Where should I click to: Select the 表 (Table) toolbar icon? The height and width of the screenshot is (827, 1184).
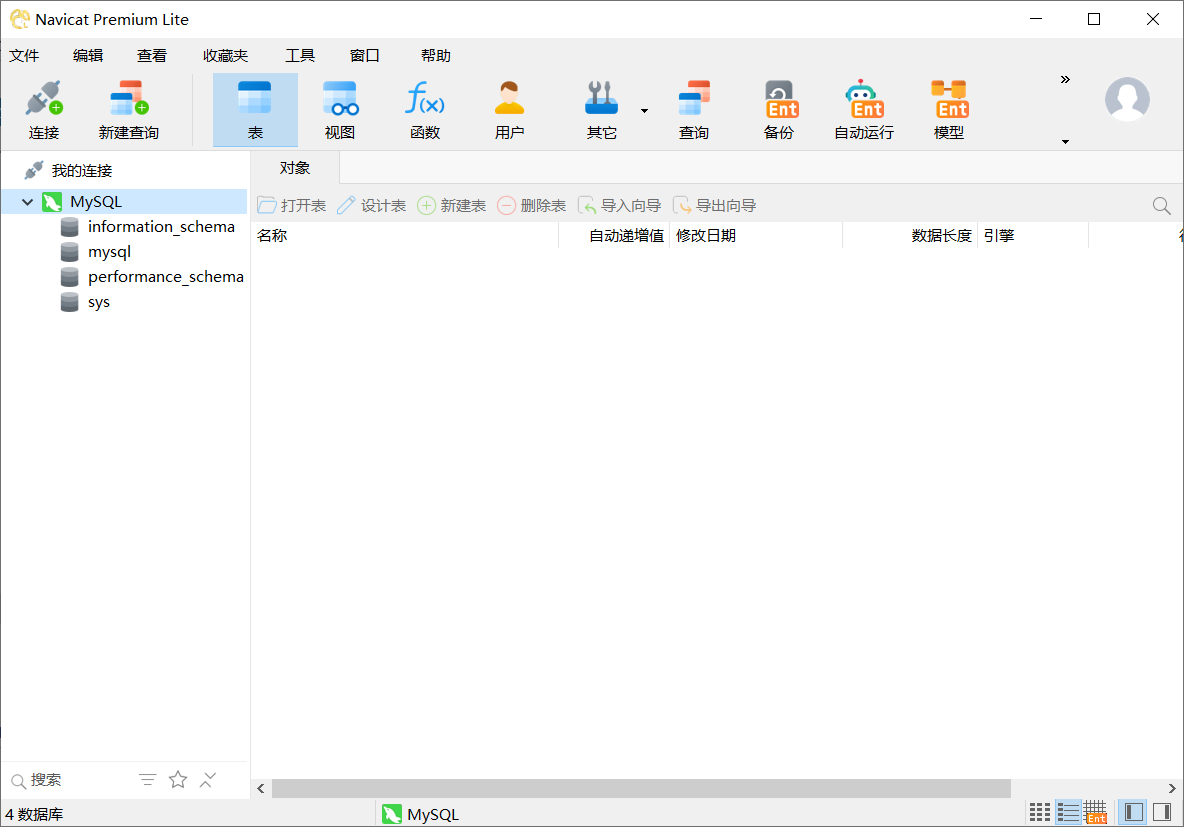click(255, 110)
